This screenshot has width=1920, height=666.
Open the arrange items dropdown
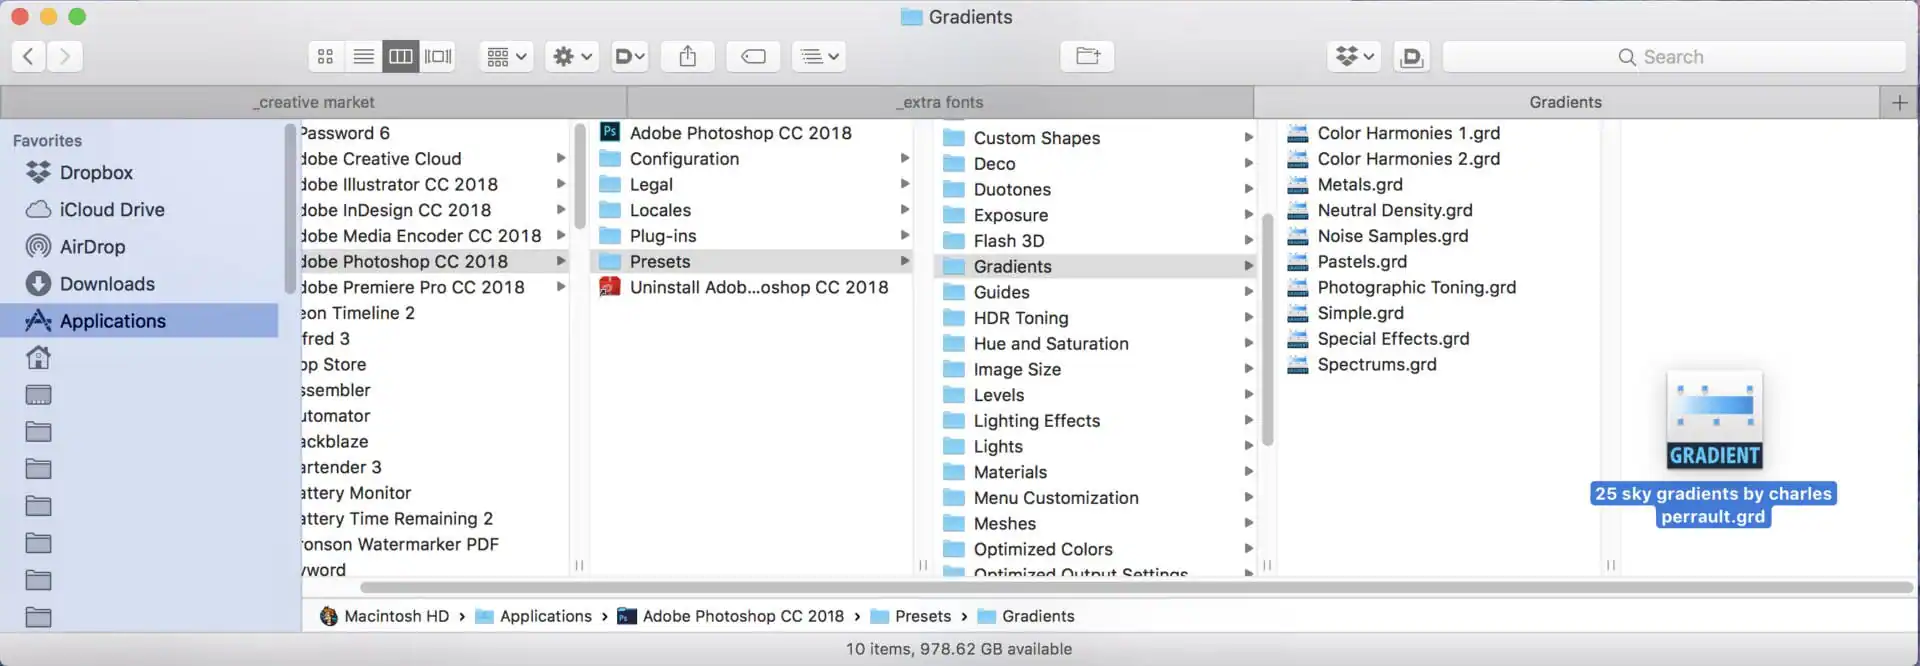coord(506,56)
